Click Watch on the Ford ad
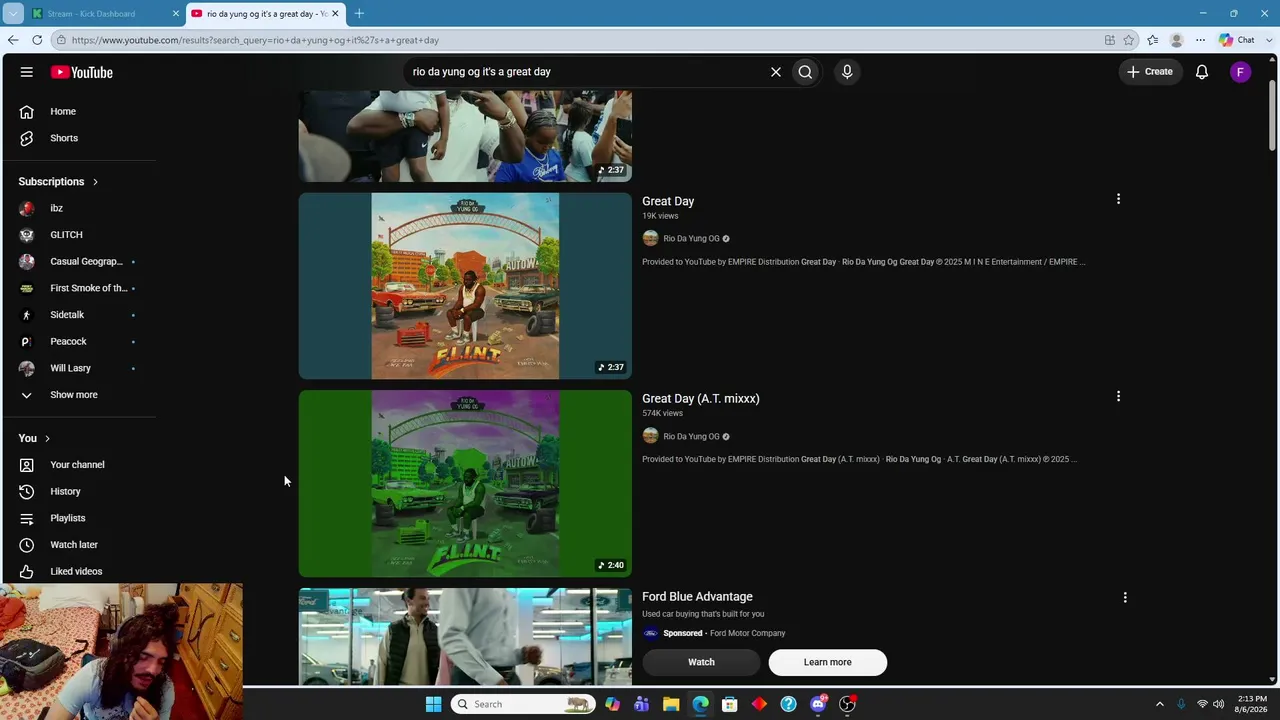Viewport: 1280px width, 720px height. (701, 662)
